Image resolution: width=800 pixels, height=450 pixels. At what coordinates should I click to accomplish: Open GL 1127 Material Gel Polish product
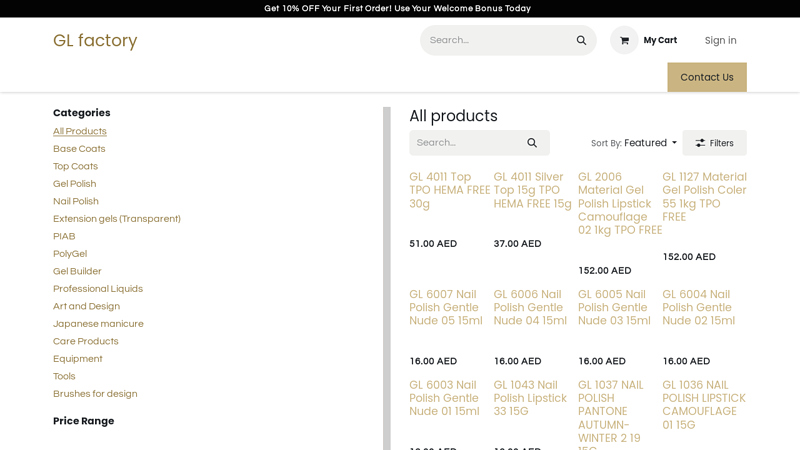[704, 196]
